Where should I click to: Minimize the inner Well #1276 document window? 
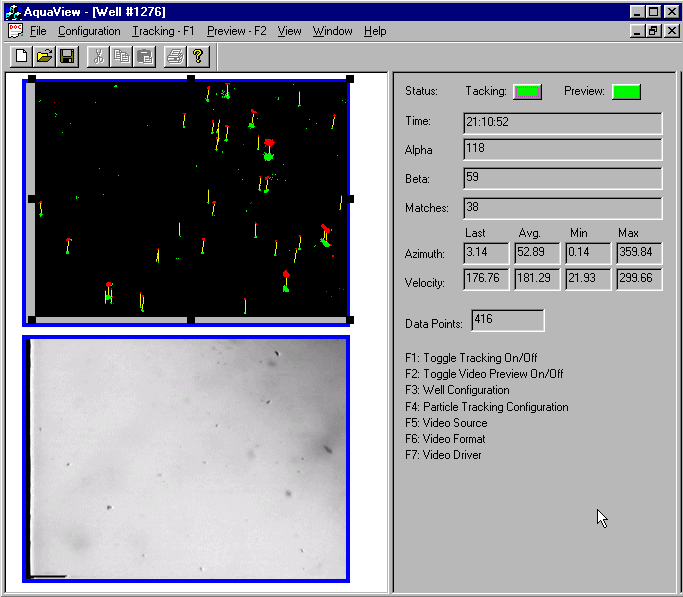coord(638,31)
